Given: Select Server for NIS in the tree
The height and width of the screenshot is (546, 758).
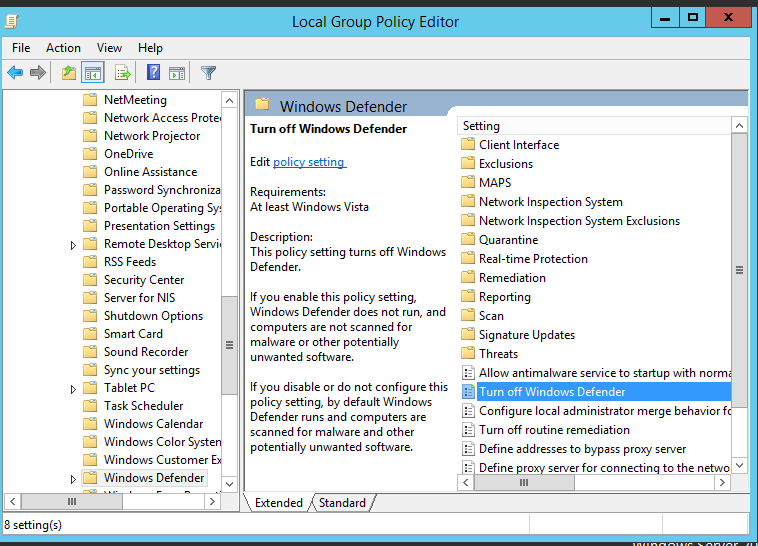Looking at the screenshot, I should (x=139, y=298).
